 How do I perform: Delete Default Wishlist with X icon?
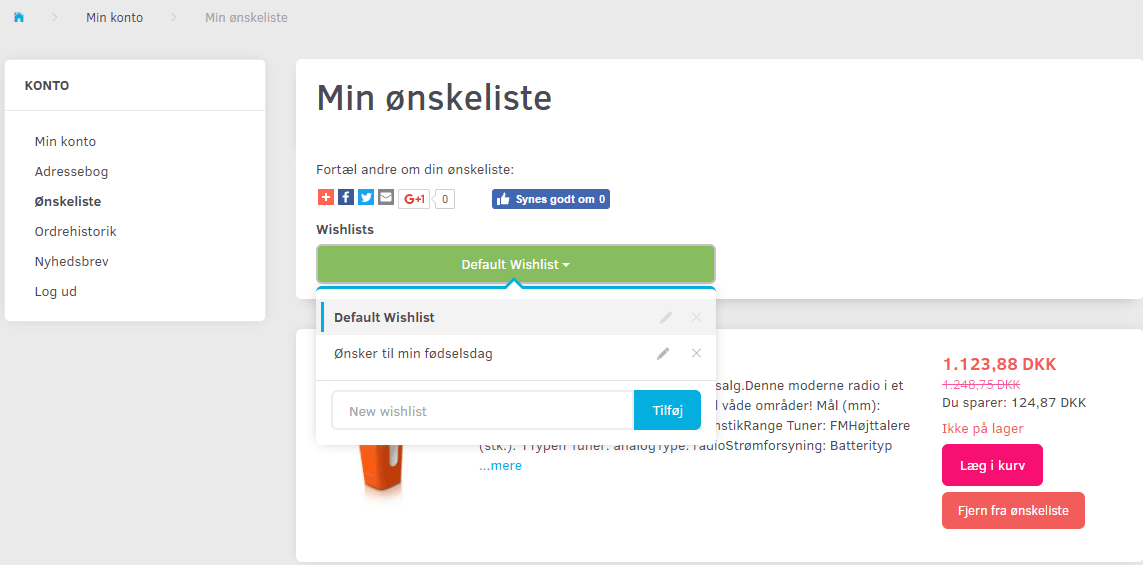coord(696,317)
